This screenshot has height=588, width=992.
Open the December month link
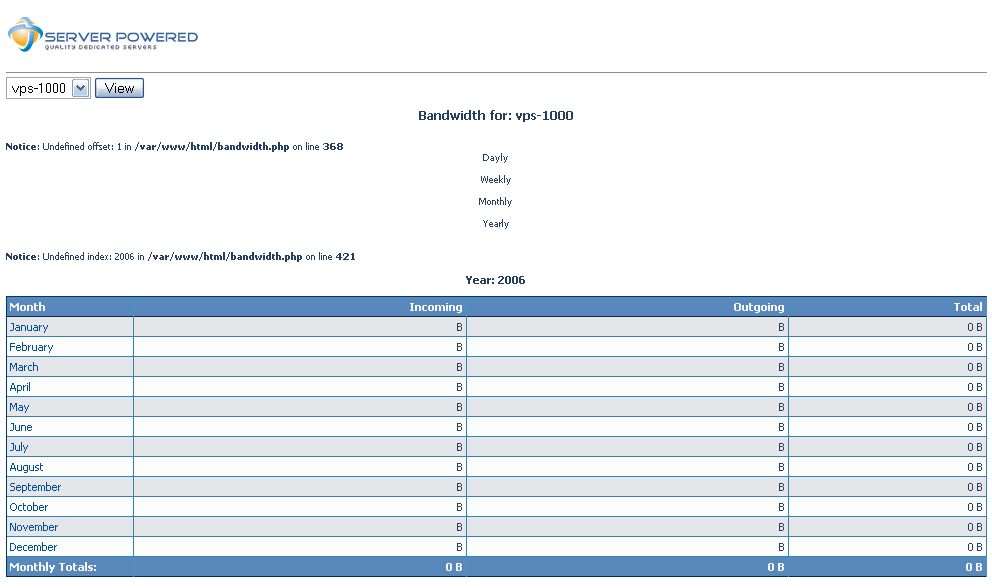[33, 547]
